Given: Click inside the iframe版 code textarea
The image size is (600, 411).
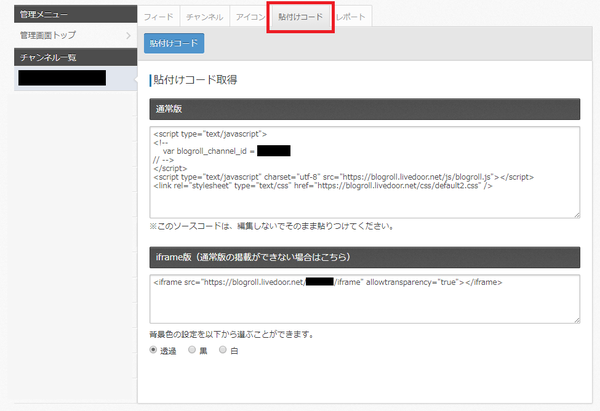Looking at the screenshot, I should (365, 299).
